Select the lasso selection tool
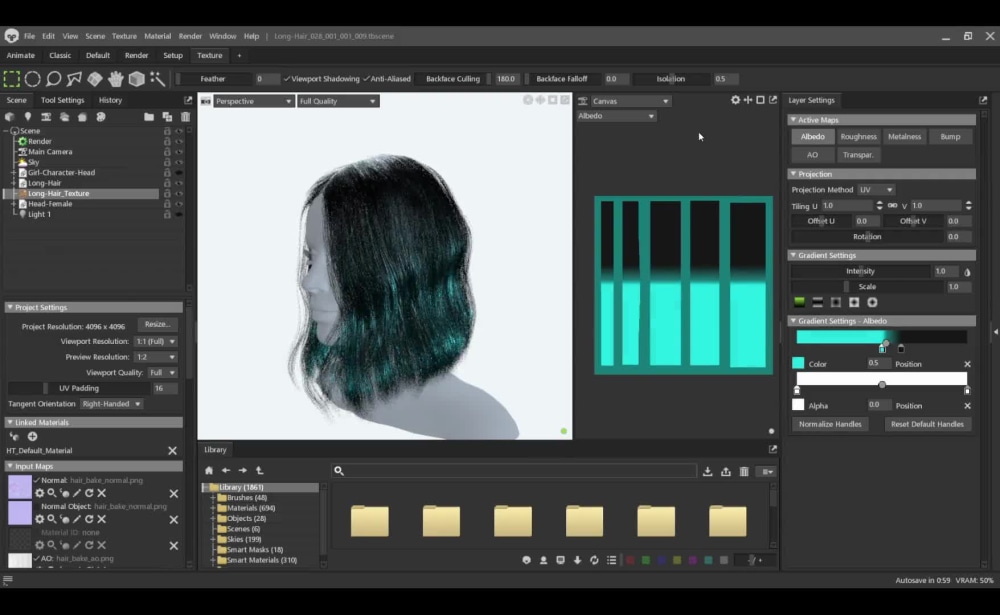Image resolution: width=1000 pixels, height=615 pixels. click(x=53, y=78)
